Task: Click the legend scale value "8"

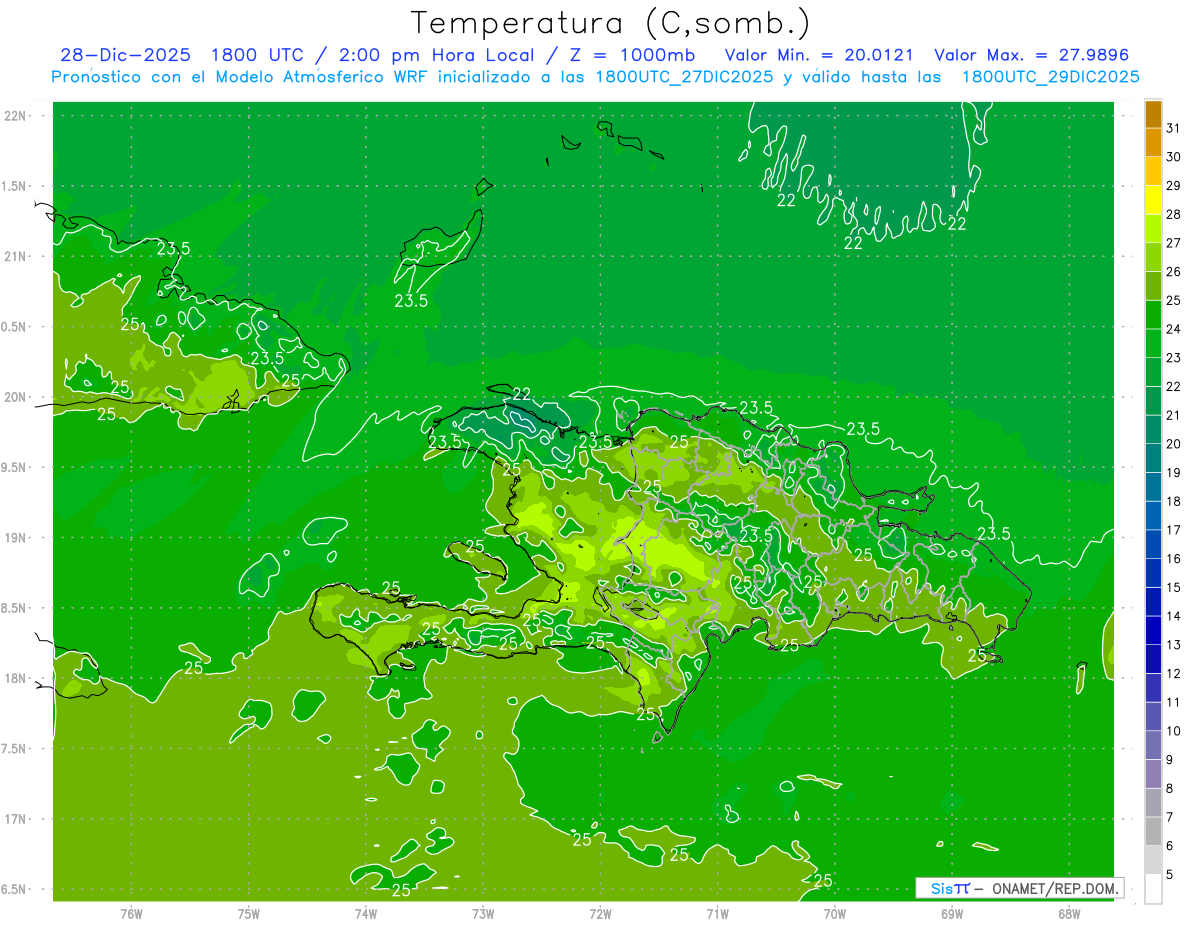Action: [1170, 788]
